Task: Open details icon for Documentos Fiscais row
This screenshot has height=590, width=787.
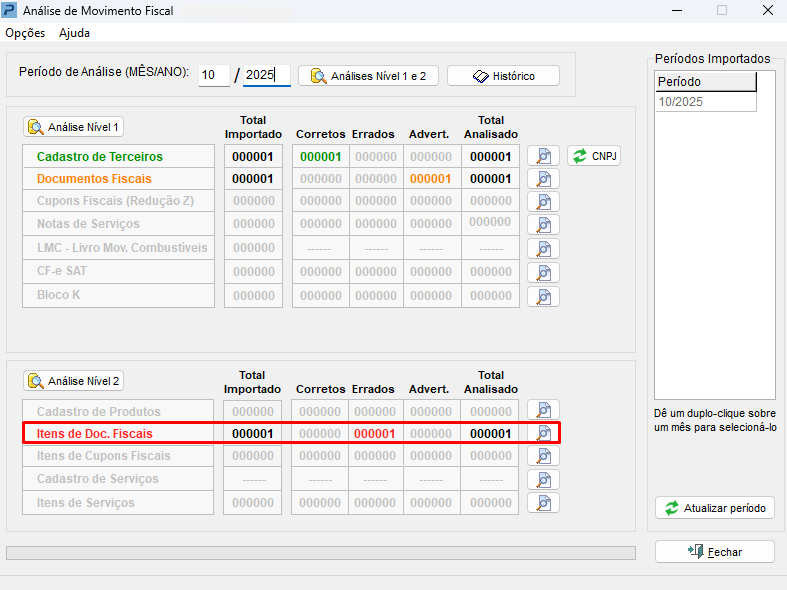Action: 543,179
